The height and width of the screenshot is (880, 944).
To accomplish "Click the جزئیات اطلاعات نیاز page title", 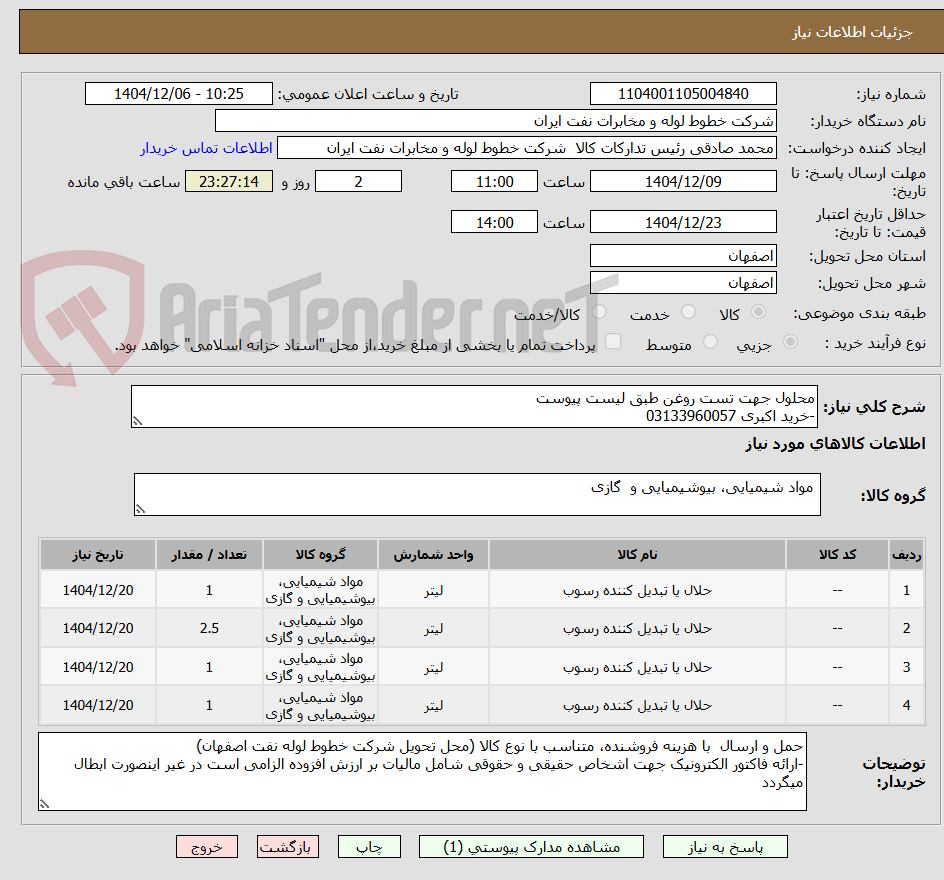I will (x=851, y=32).
